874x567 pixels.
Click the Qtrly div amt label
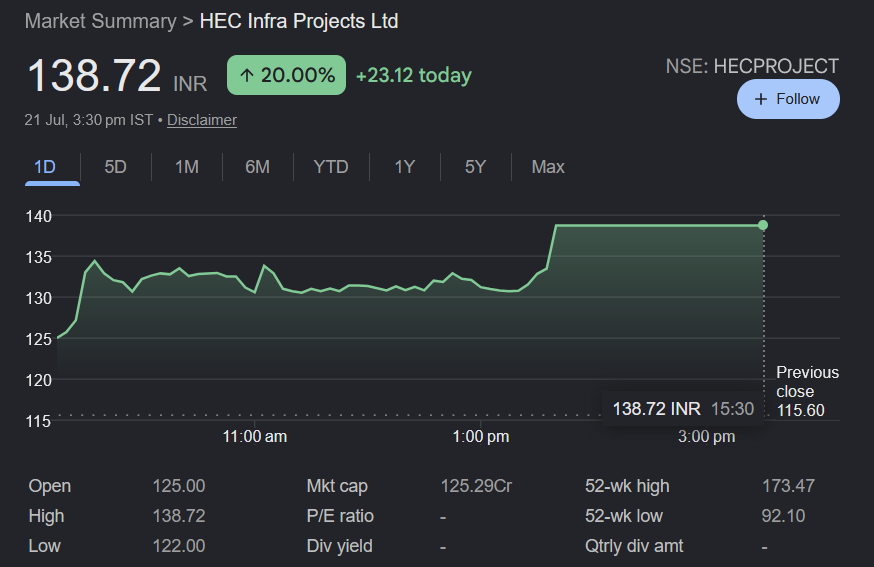coord(634,546)
